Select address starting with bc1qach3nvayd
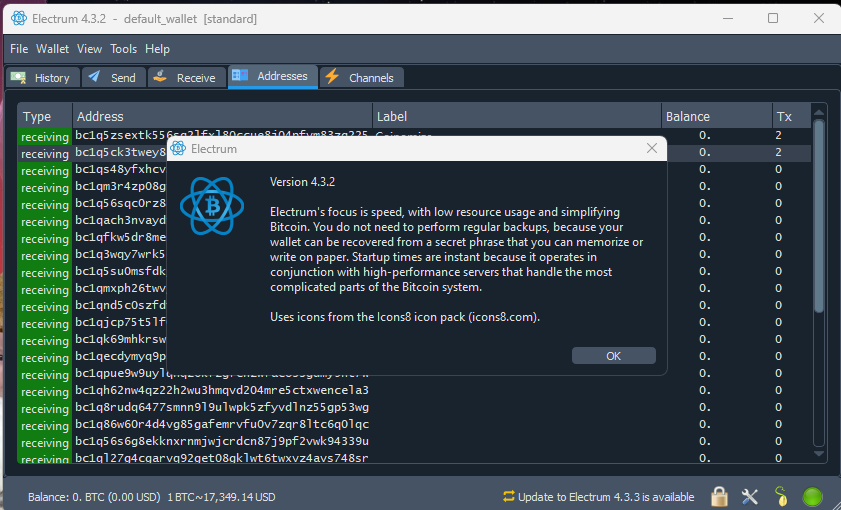Screen dimensions: 841x510 pos(120,220)
